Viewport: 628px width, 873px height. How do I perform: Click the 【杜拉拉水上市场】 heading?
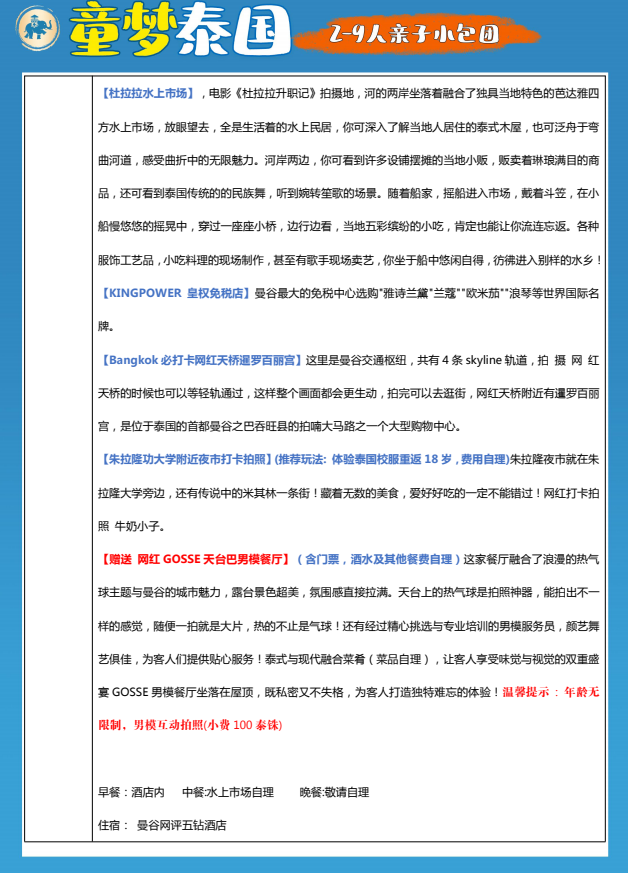(148, 93)
